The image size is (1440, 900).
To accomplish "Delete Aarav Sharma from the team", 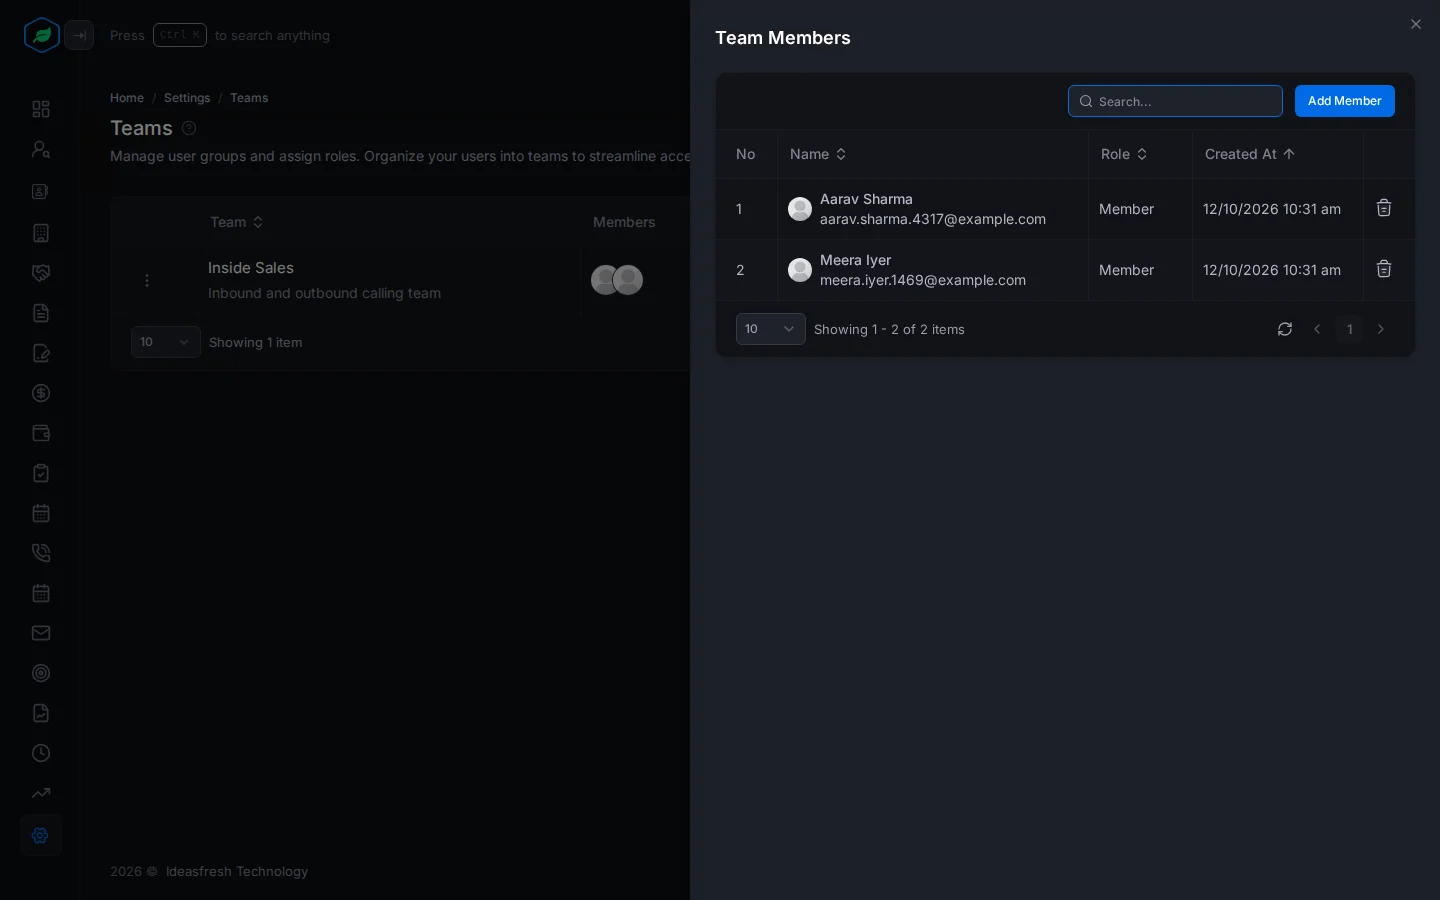I will click(1384, 208).
